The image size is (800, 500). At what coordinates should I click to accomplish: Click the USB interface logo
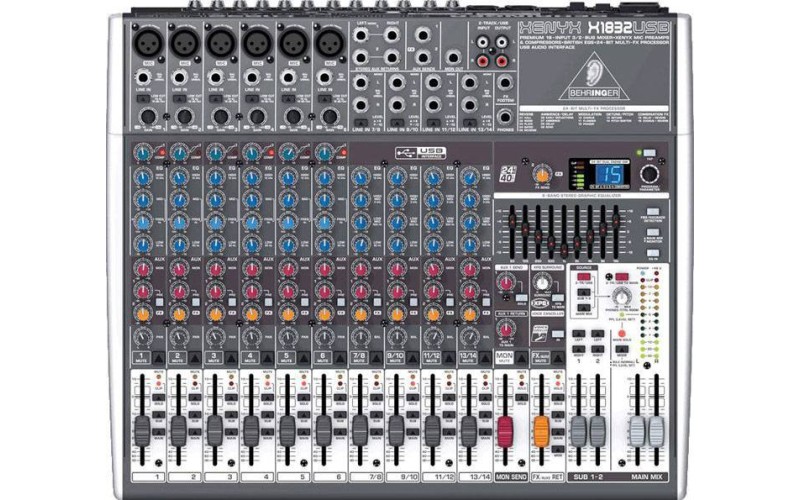420,152
